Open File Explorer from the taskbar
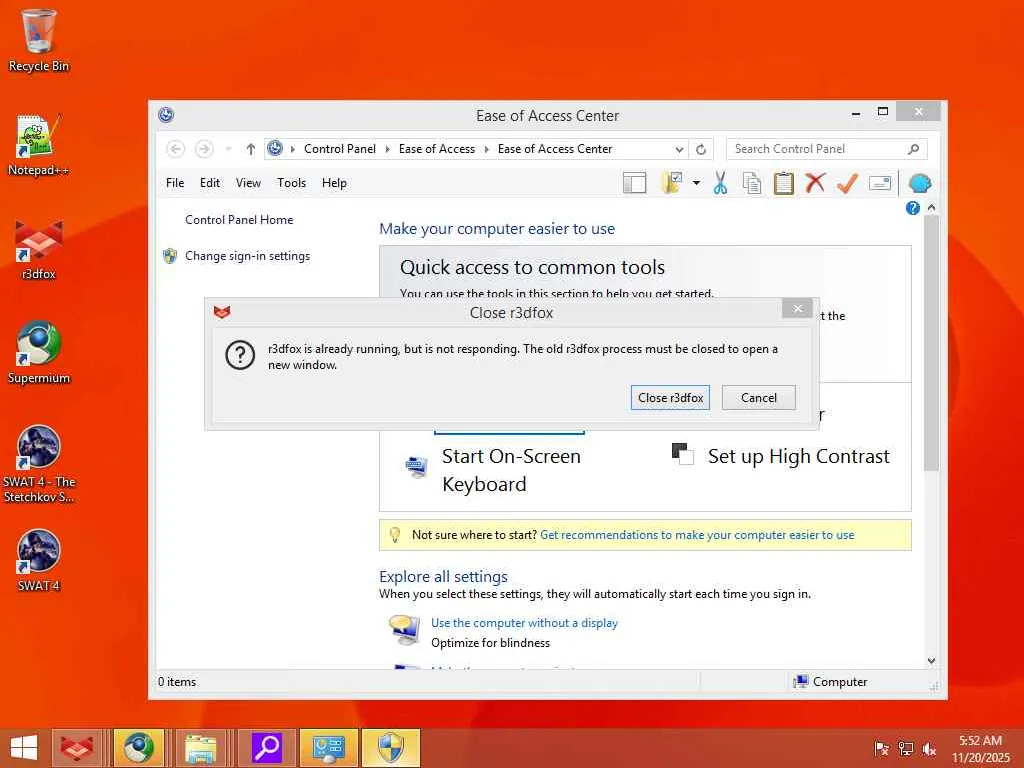 (200, 748)
